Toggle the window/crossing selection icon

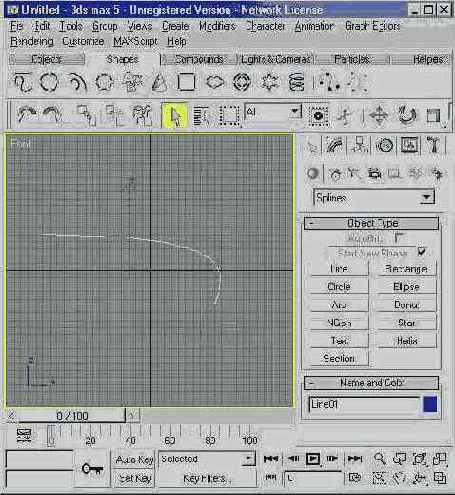[318, 116]
